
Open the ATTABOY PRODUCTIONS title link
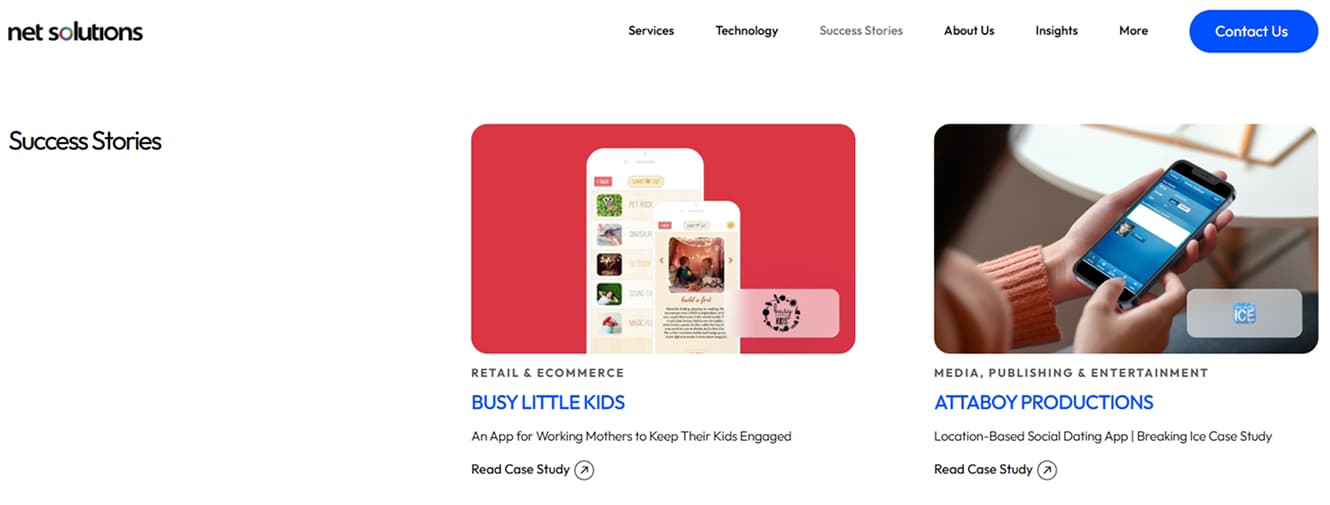coord(1043,403)
